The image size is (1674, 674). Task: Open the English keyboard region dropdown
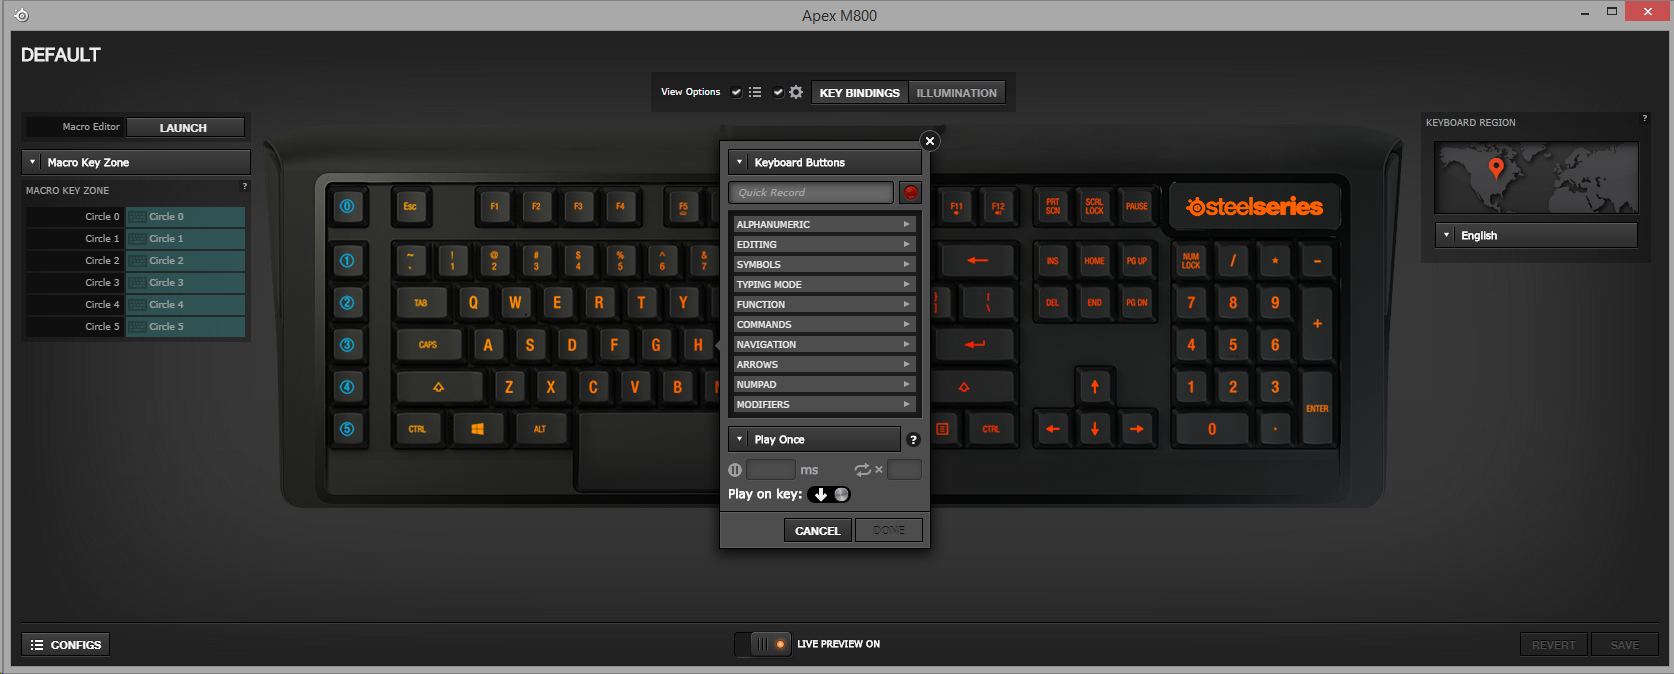click(x=1535, y=236)
